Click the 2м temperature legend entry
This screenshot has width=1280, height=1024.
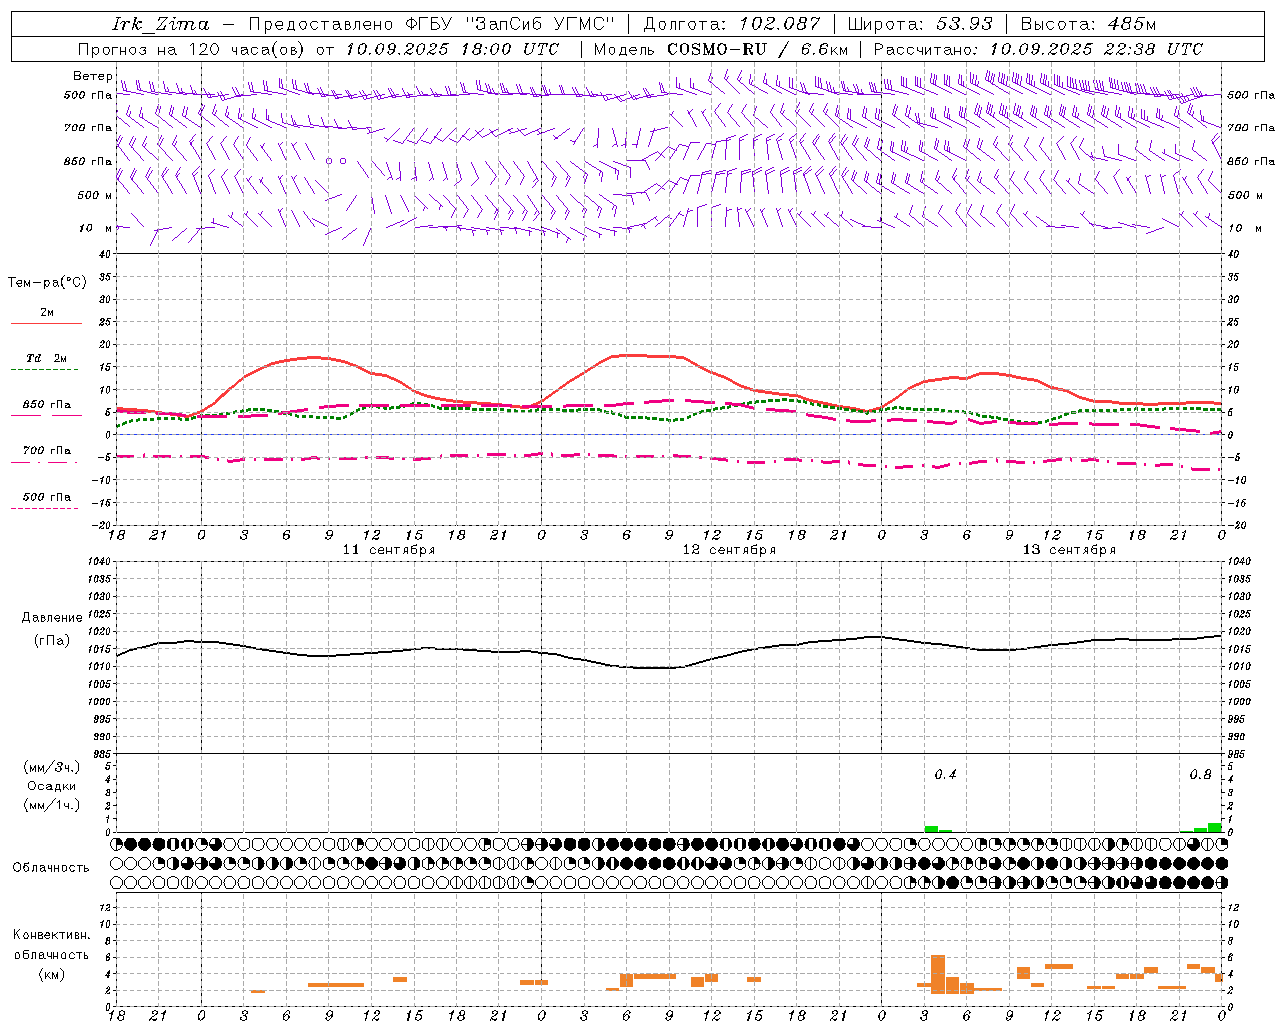47,312
